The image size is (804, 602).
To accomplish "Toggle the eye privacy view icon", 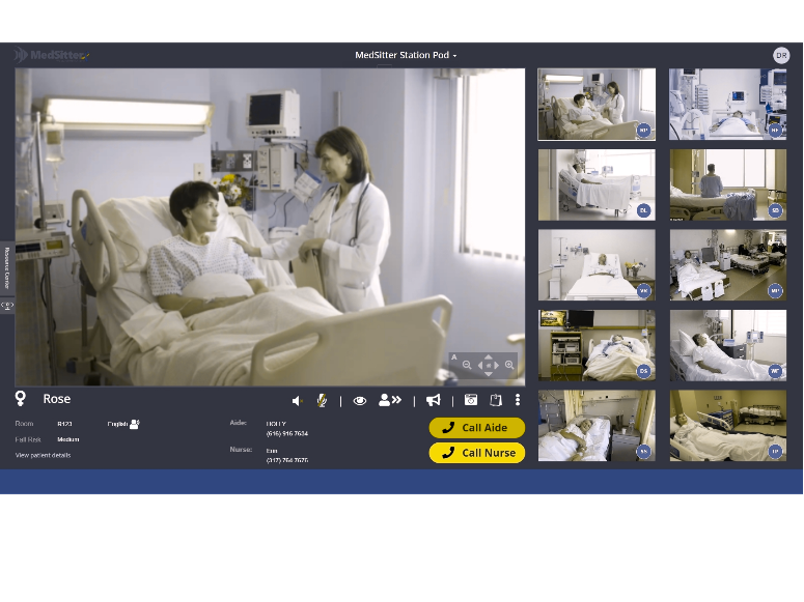I will 359,400.
